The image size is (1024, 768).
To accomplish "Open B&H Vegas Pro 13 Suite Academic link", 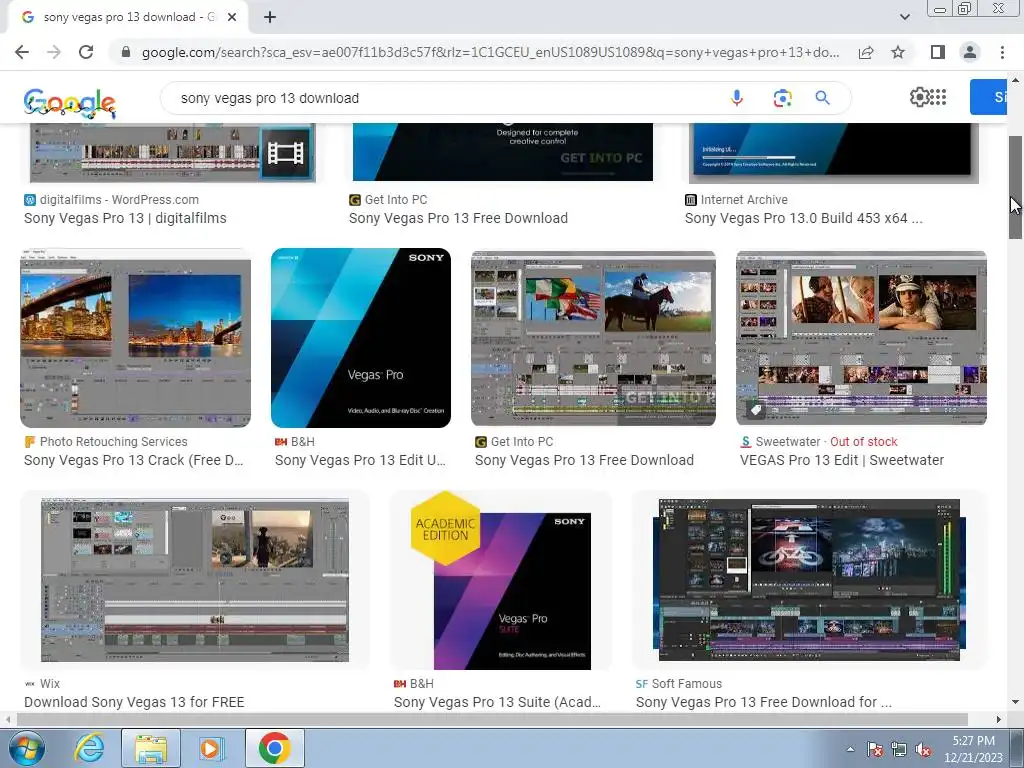I will click(497, 702).
